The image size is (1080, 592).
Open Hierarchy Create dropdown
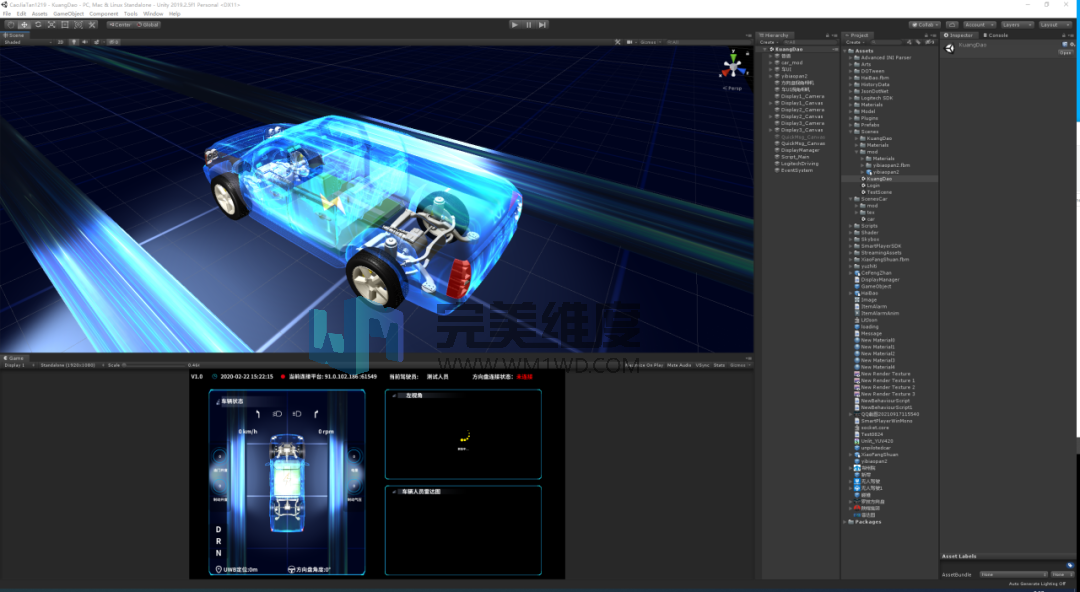(x=768, y=42)
